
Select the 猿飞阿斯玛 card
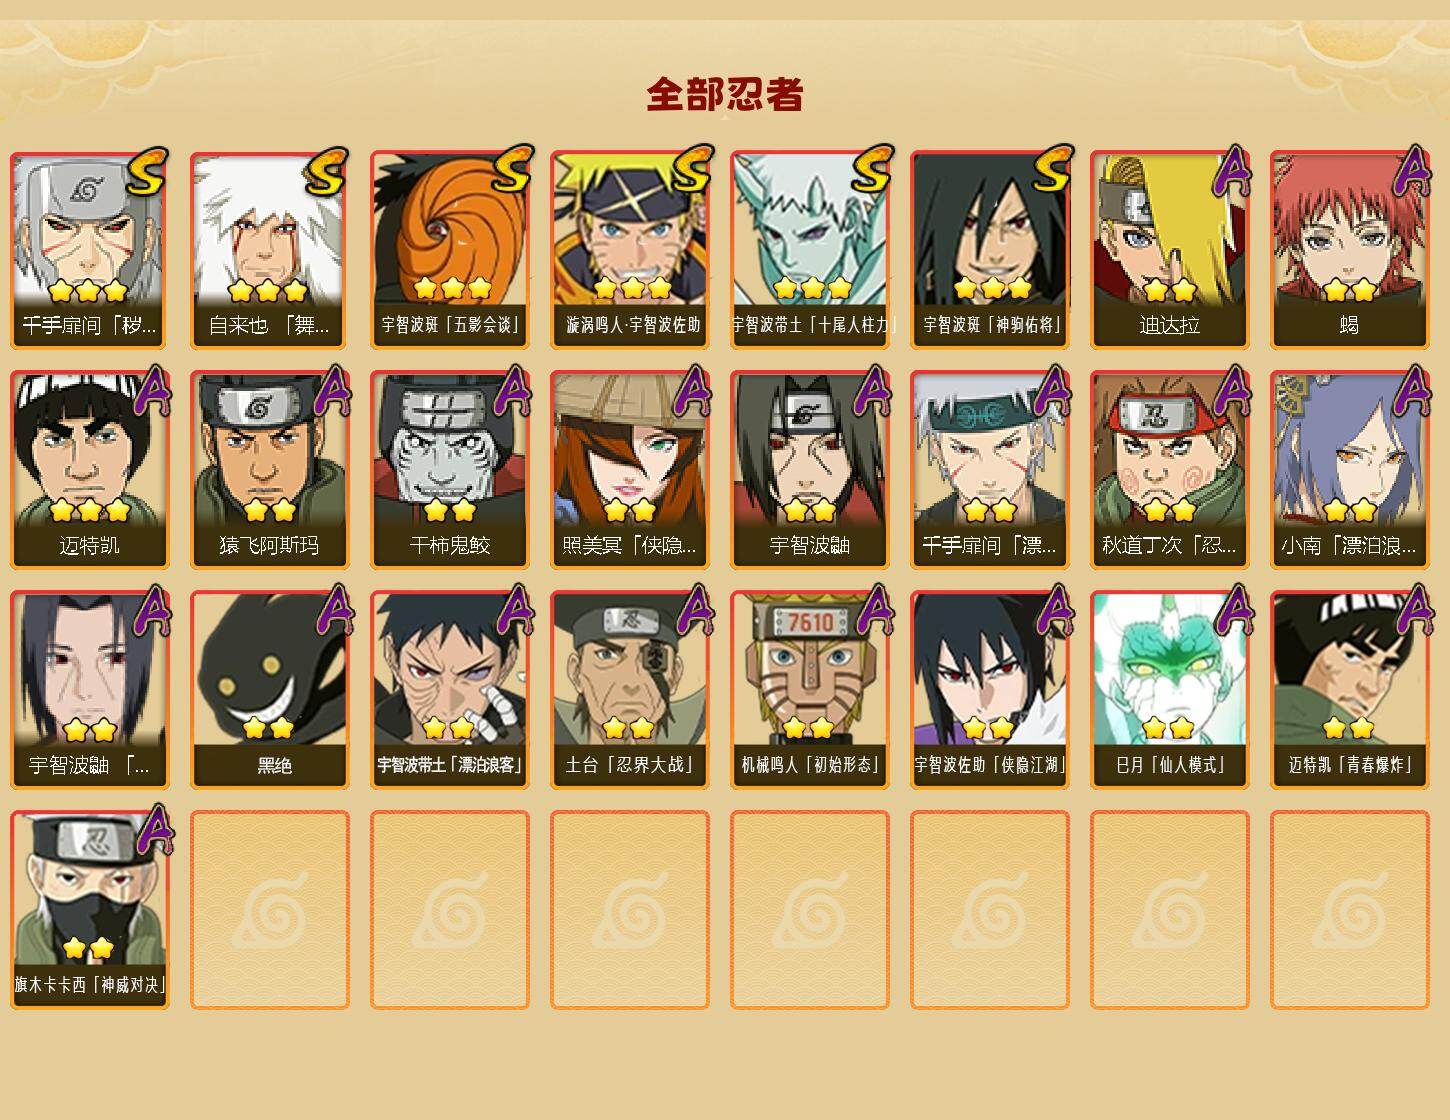point(270,470)
